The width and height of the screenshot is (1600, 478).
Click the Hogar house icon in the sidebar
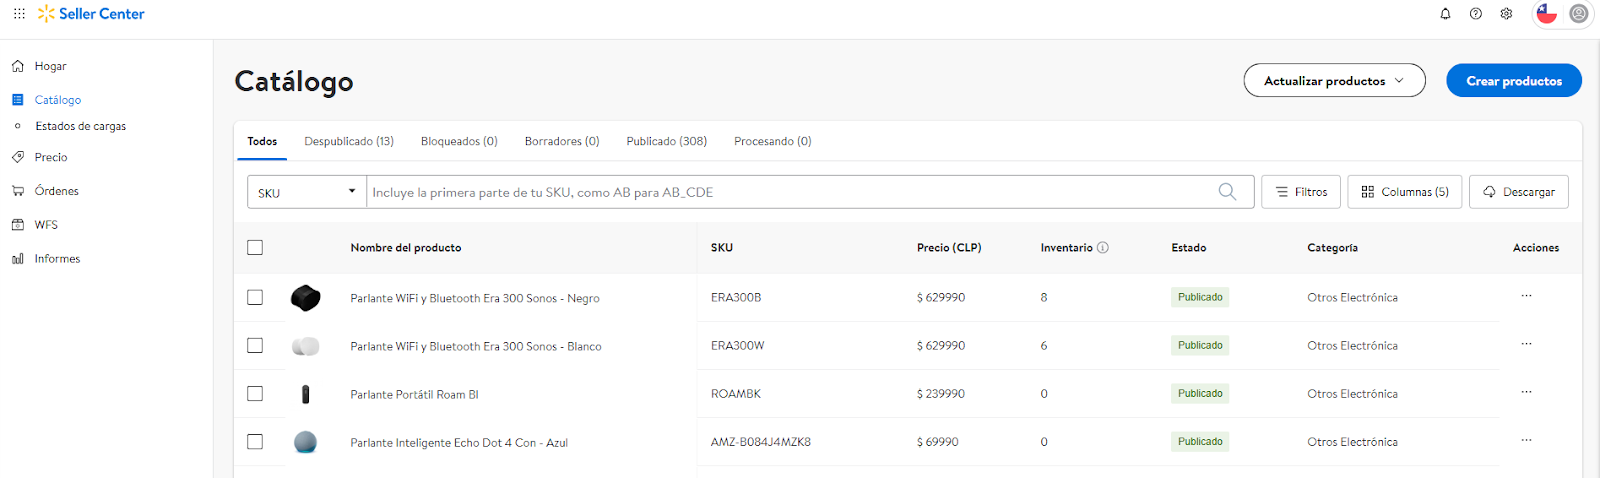pyautogui.click(x=18, y=66)
